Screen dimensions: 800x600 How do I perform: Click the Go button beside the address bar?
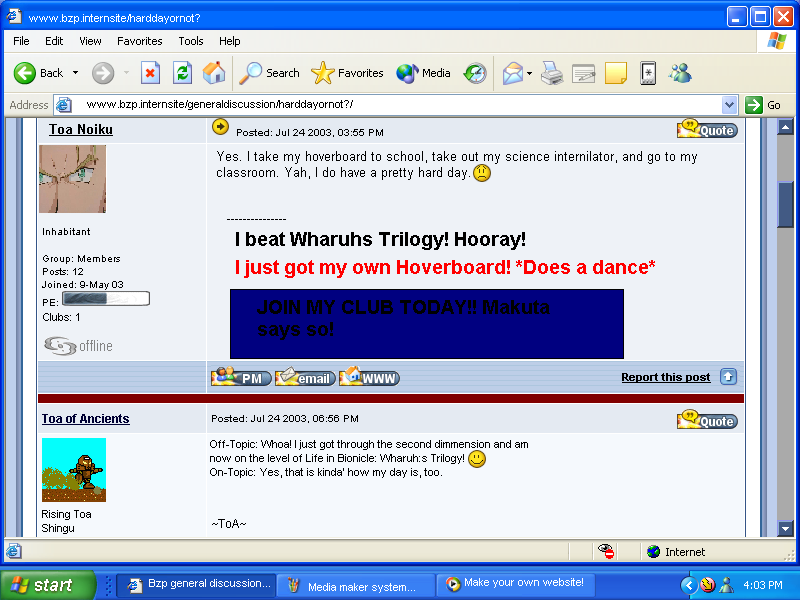point(763,105)
